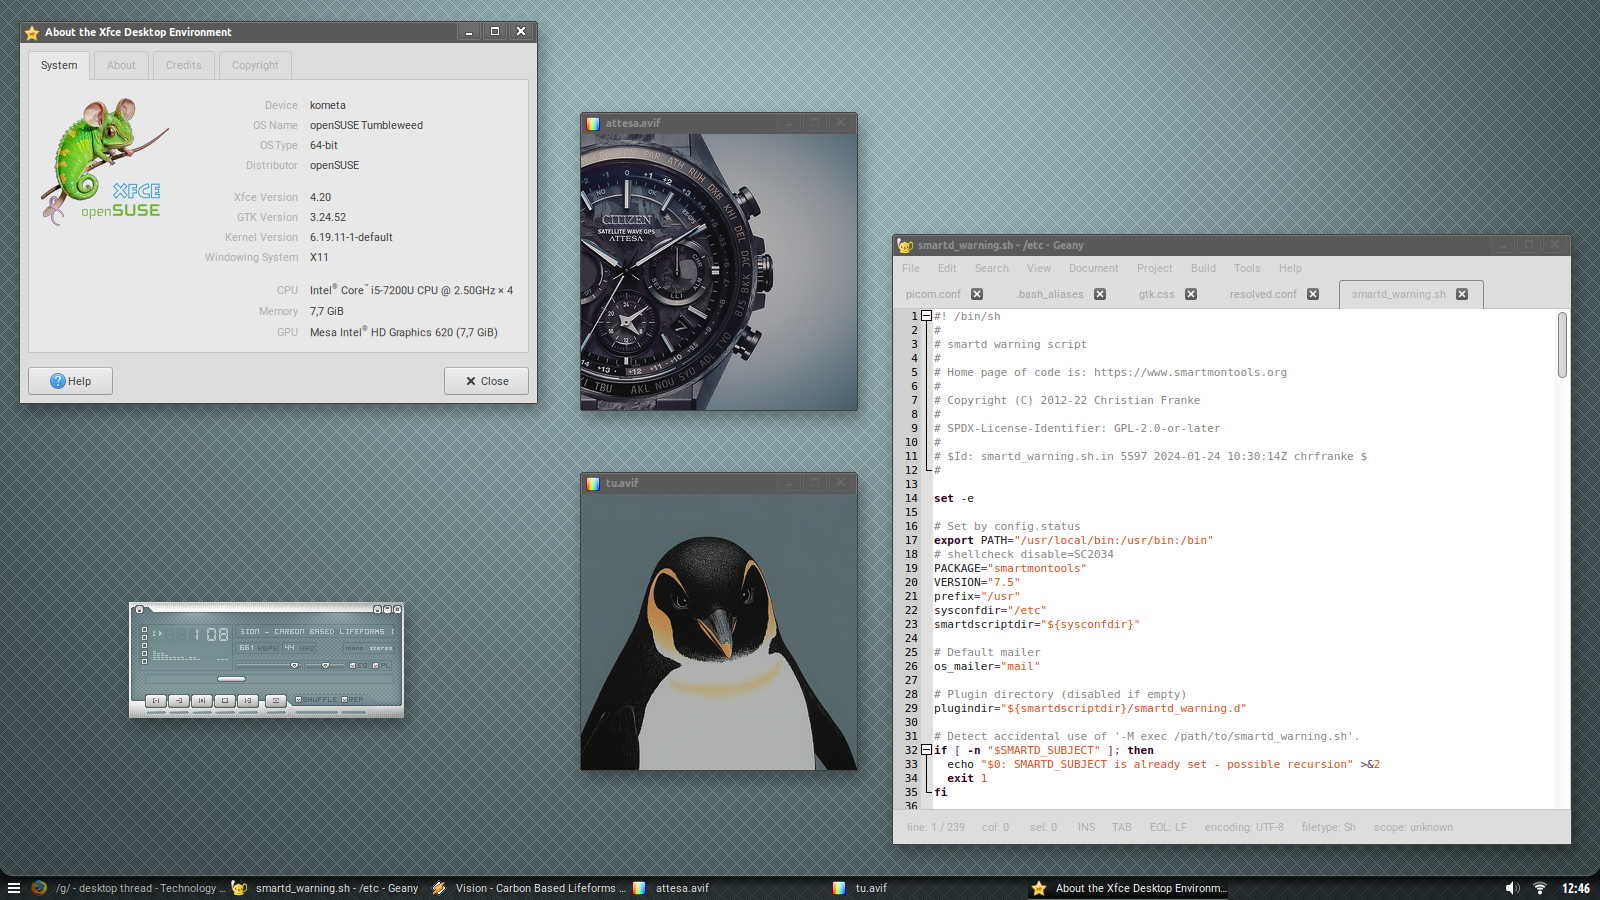Close the gtk.css tab with its X icon
Viewport: 1600px width, 900px height.
click(1191, 294)
